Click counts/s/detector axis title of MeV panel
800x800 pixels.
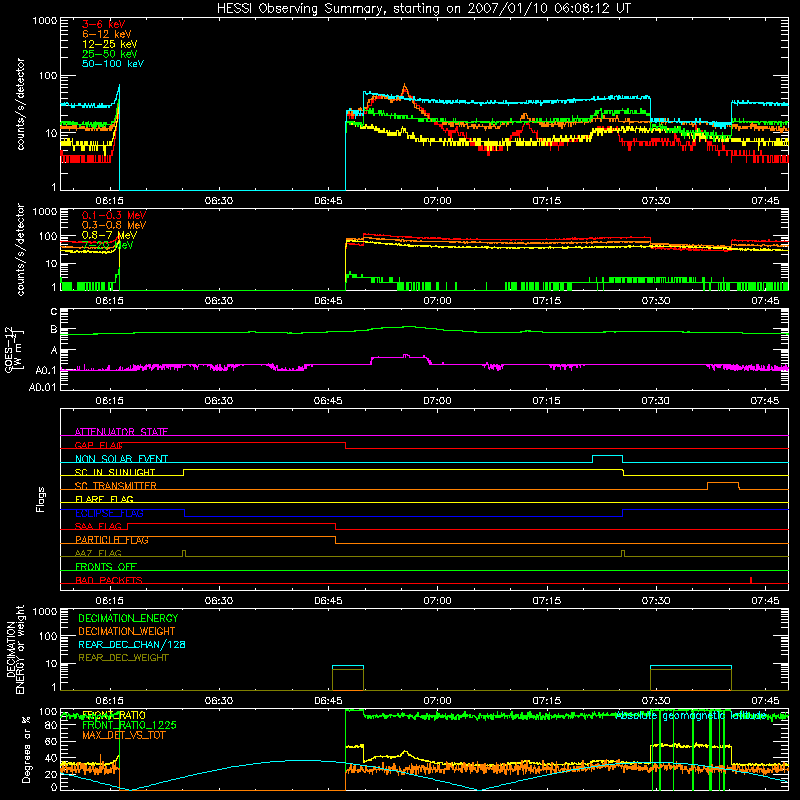click(x=20, y=249)
